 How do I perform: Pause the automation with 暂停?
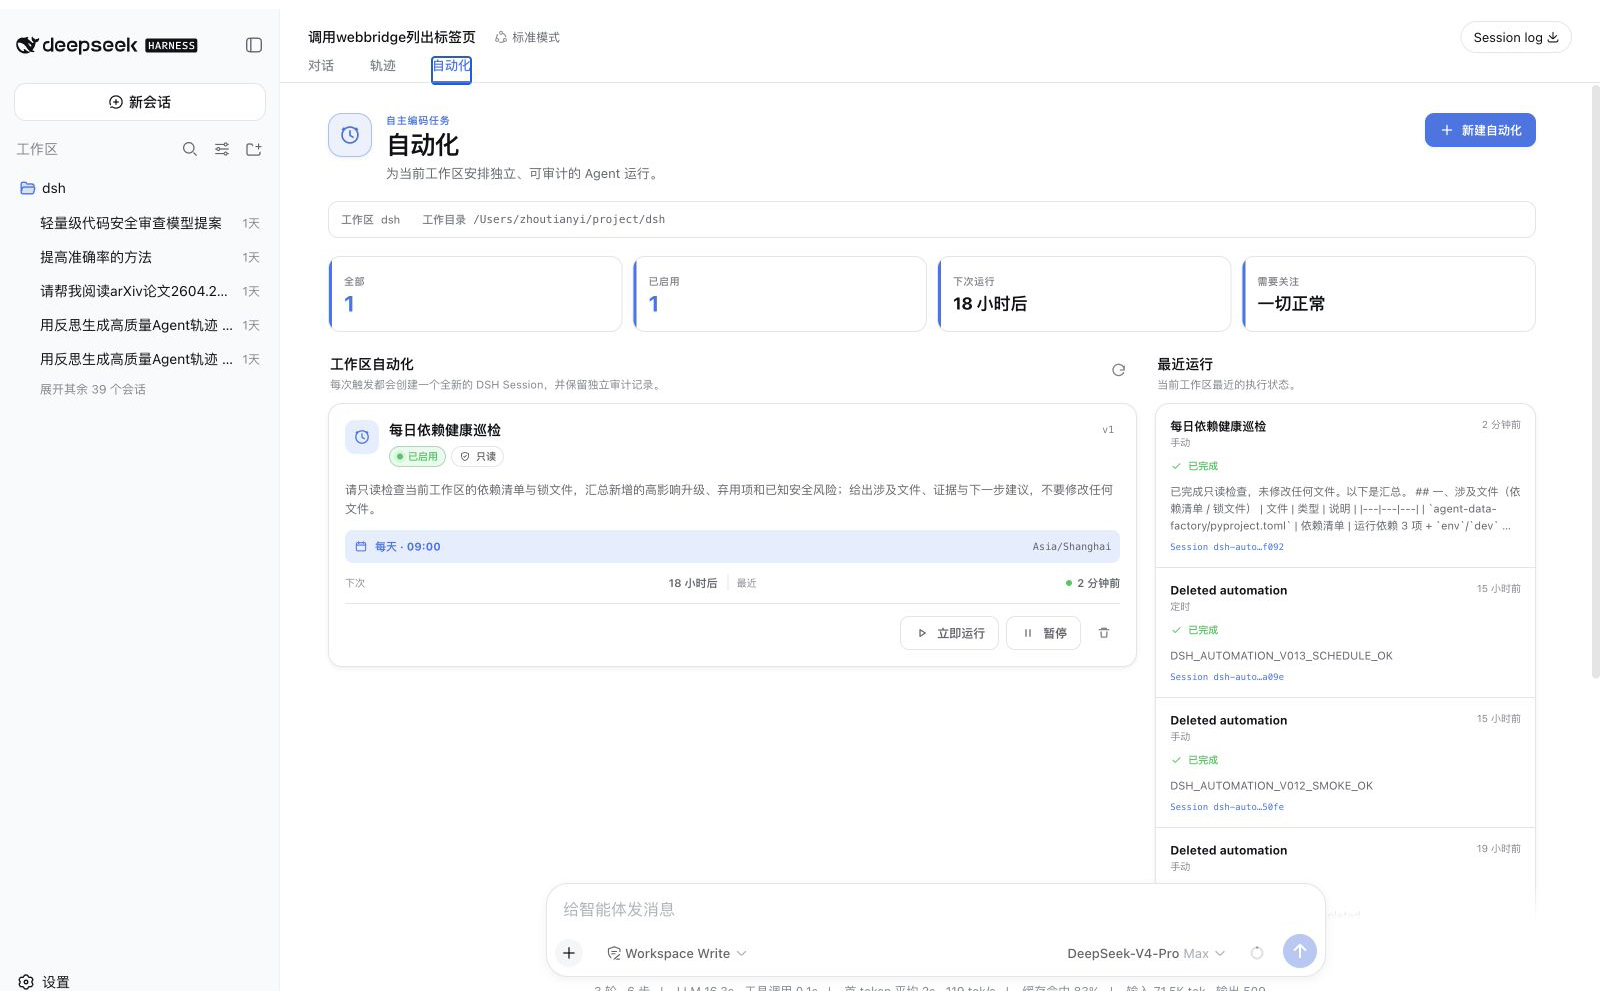(1044, 633)
